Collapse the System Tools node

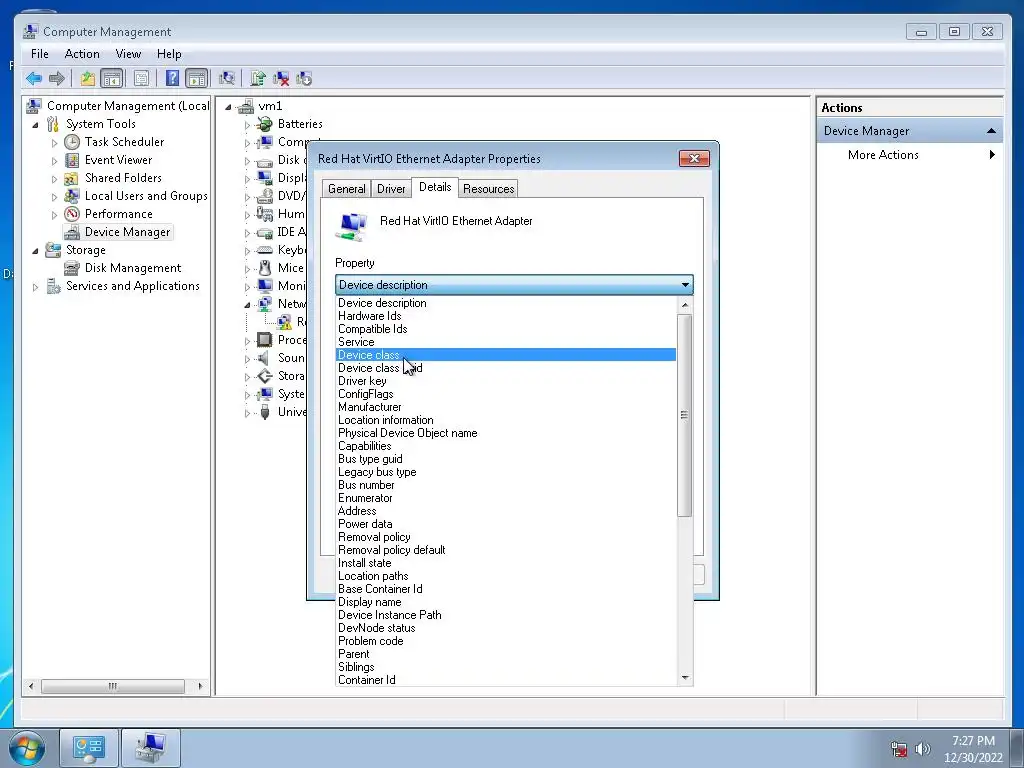35,125
